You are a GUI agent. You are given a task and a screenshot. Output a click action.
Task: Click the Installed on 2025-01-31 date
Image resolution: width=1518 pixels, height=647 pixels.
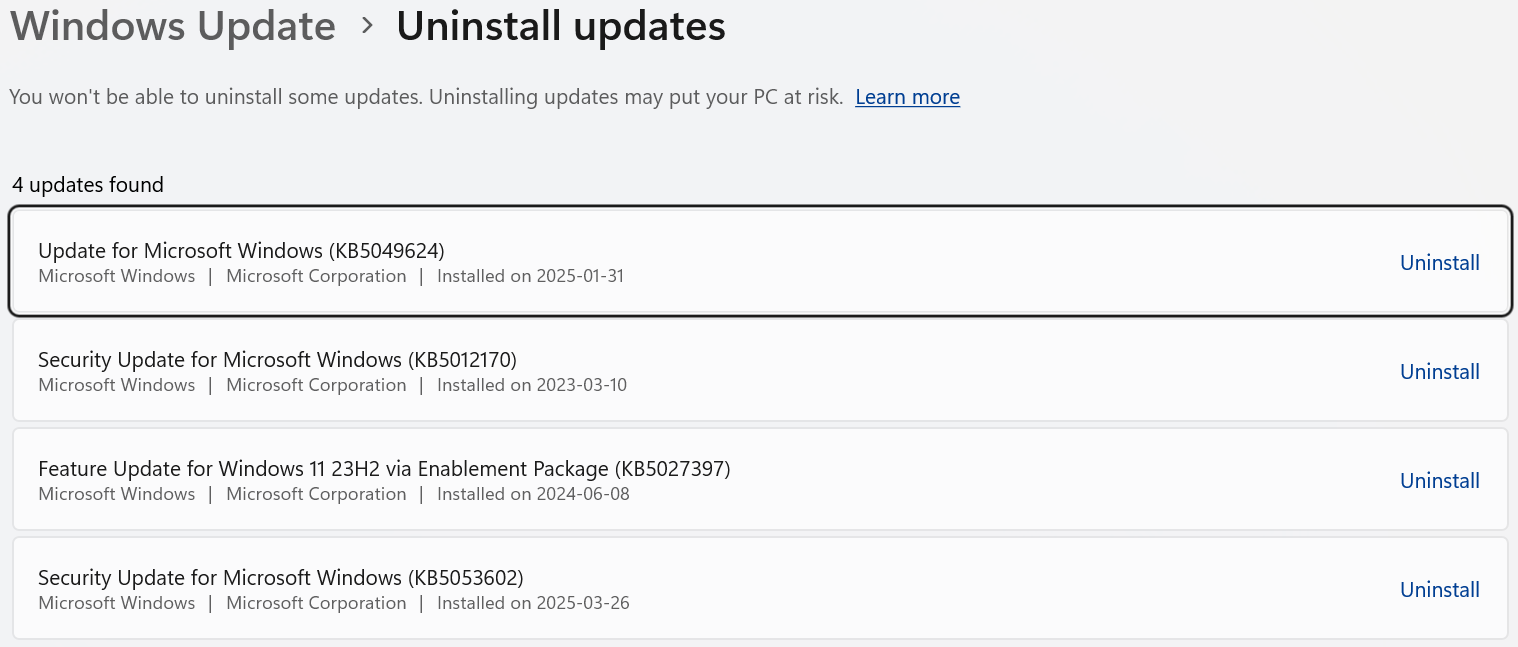[530, 276]
